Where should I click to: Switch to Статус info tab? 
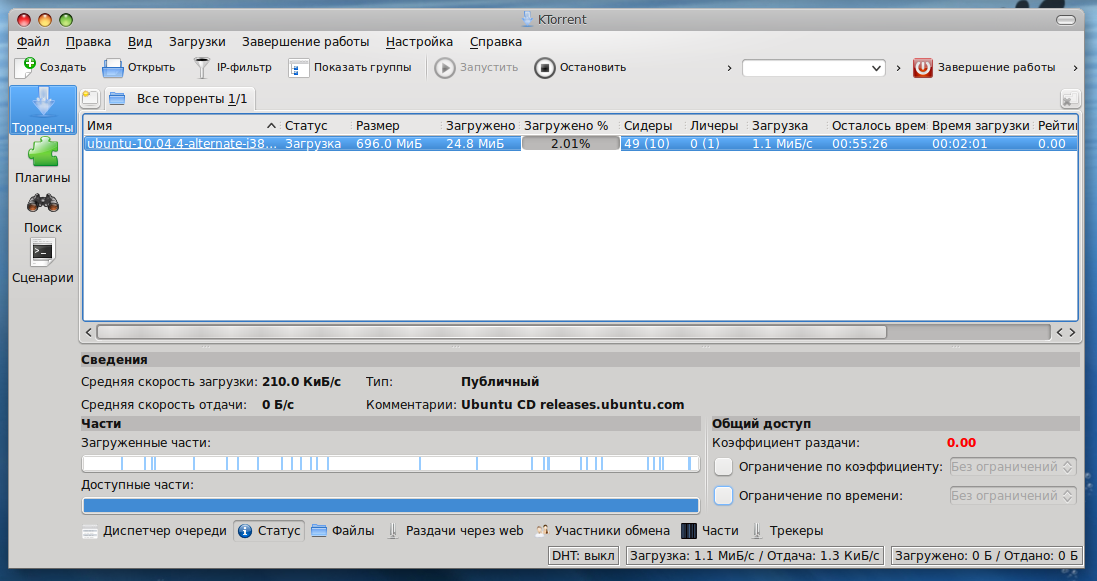(269, 531)
